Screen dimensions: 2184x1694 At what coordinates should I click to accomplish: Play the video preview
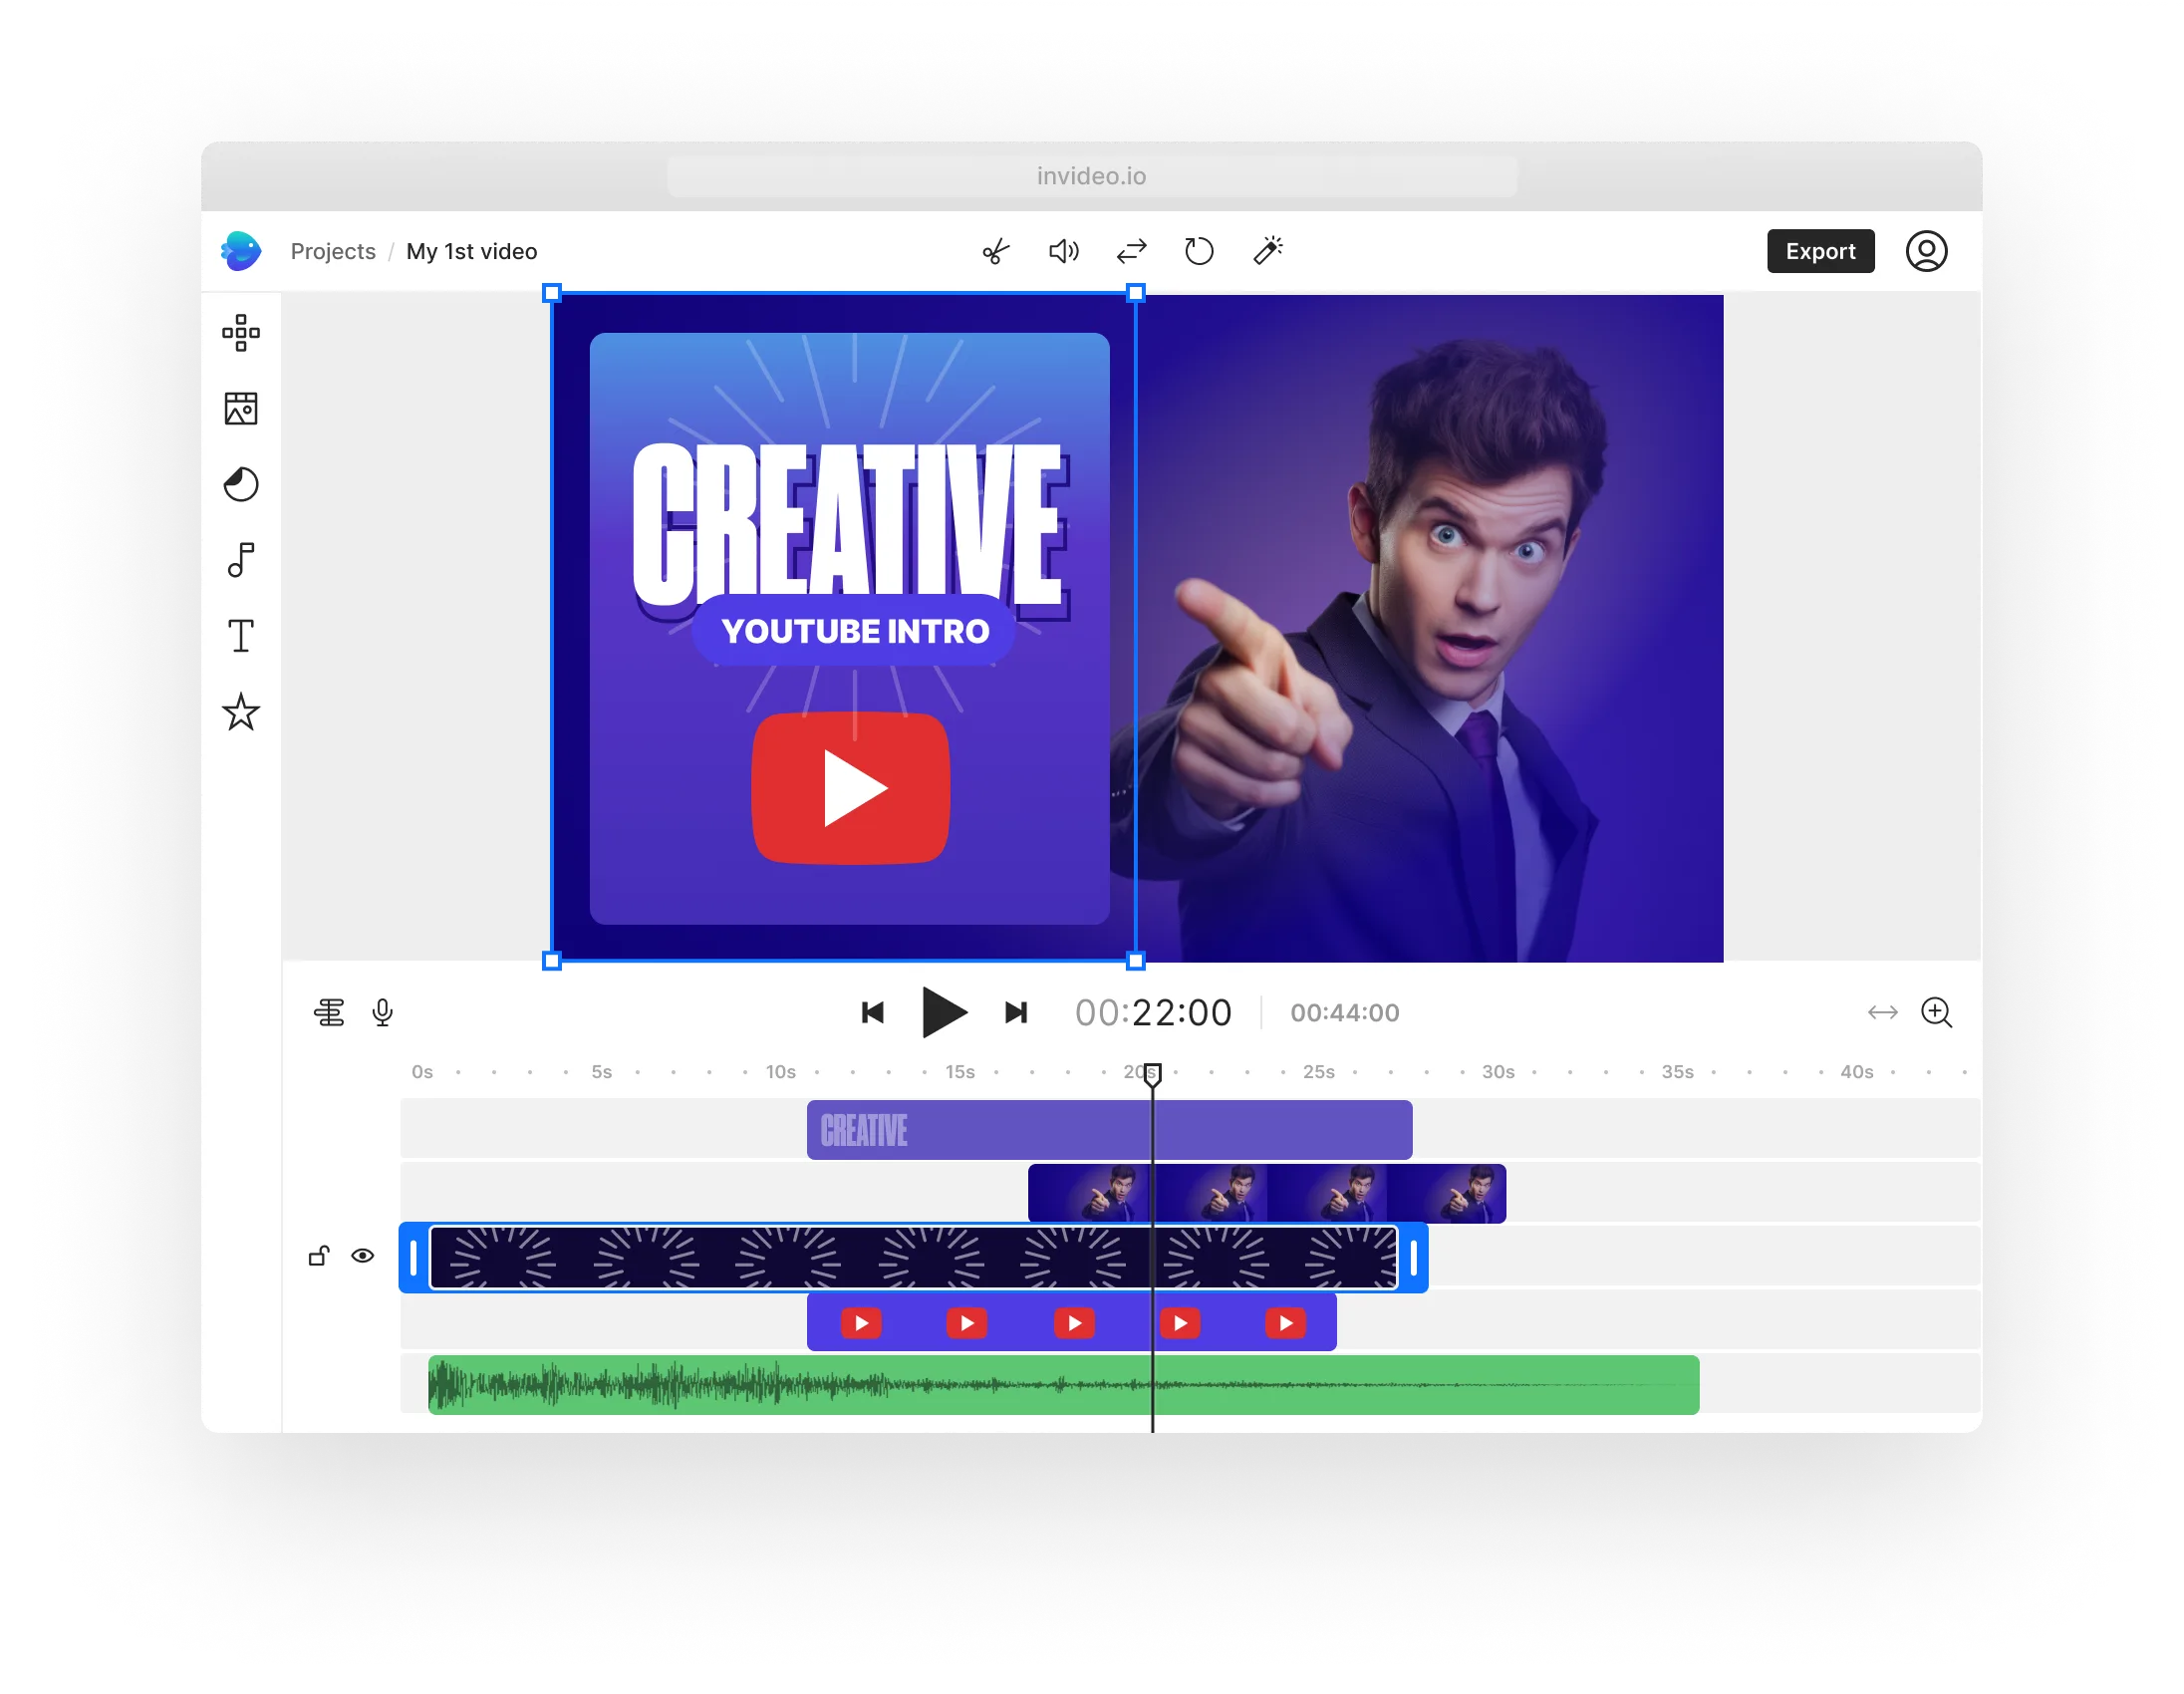click(x=943, y=1012)
